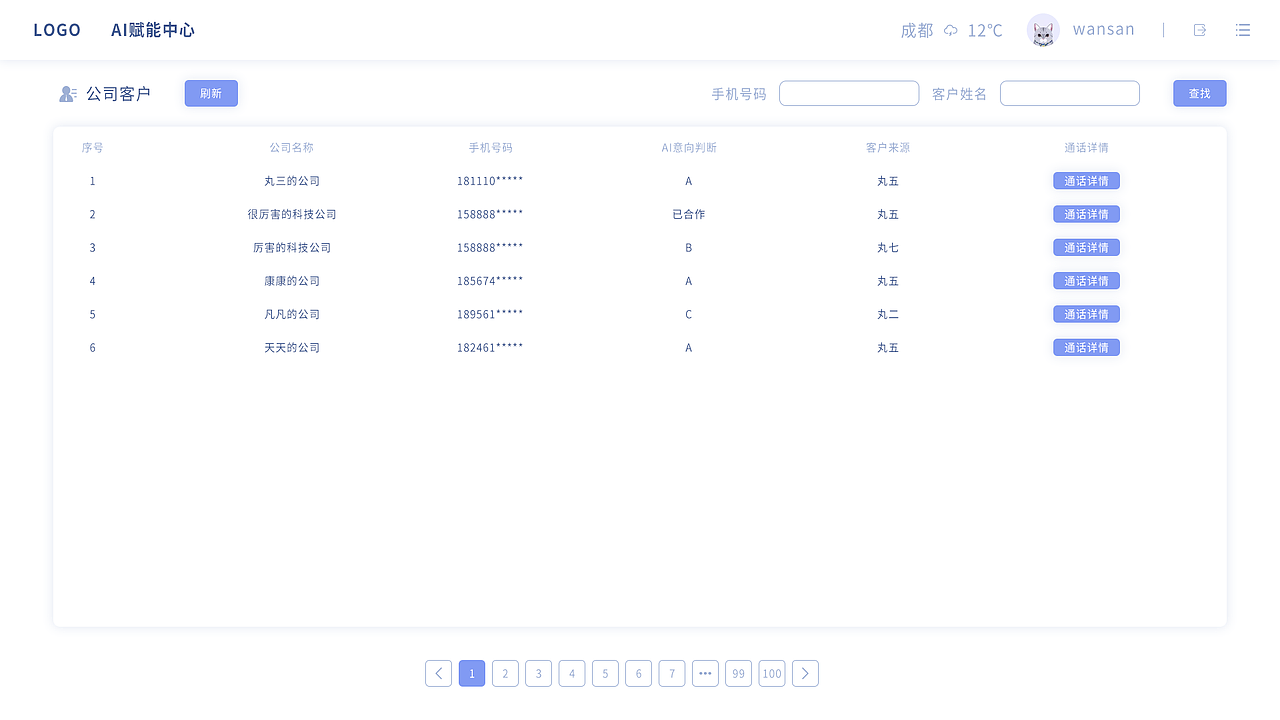Open 通话详情 for 丸三的公司
This screenshot has width=1280, height=720.
coord(1086,181)
